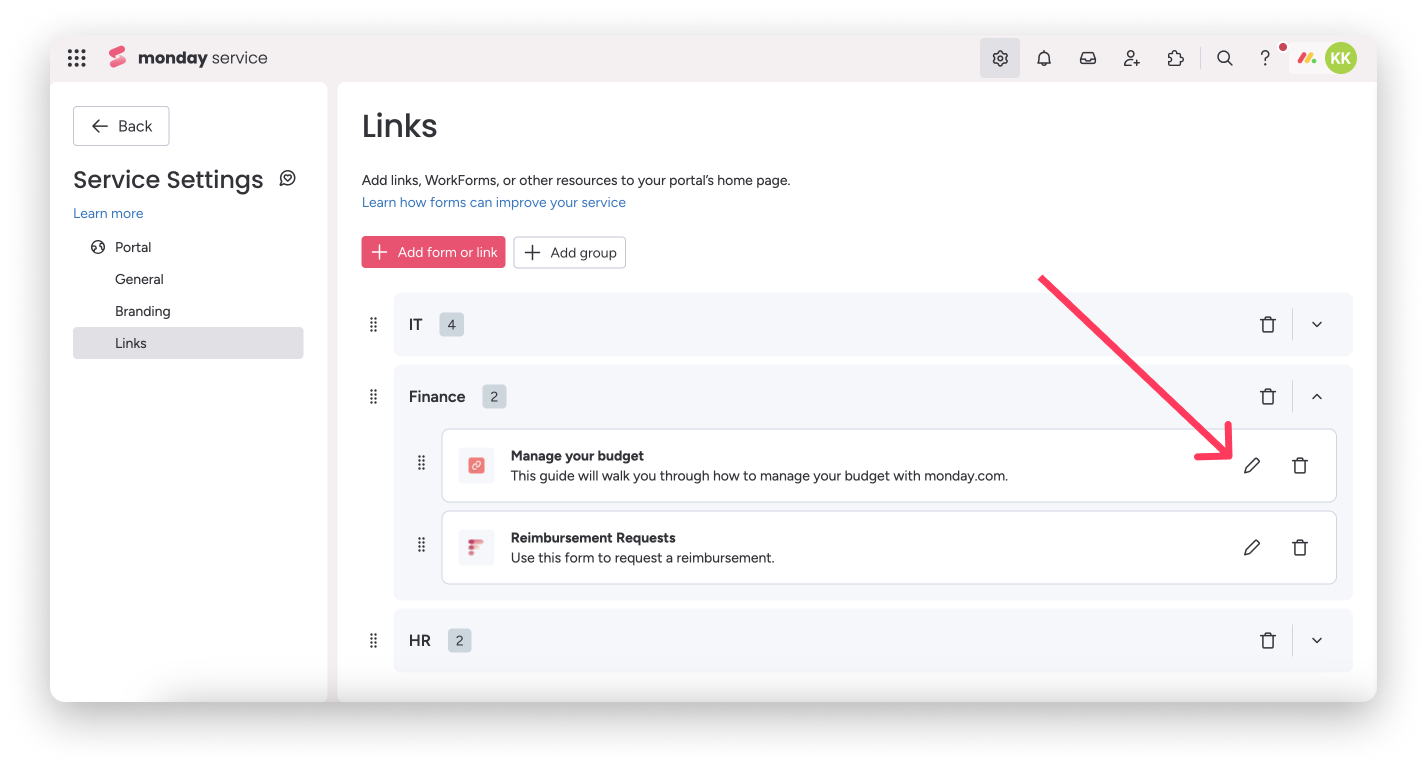Edit the Manage your budget link

(1252, 465)
